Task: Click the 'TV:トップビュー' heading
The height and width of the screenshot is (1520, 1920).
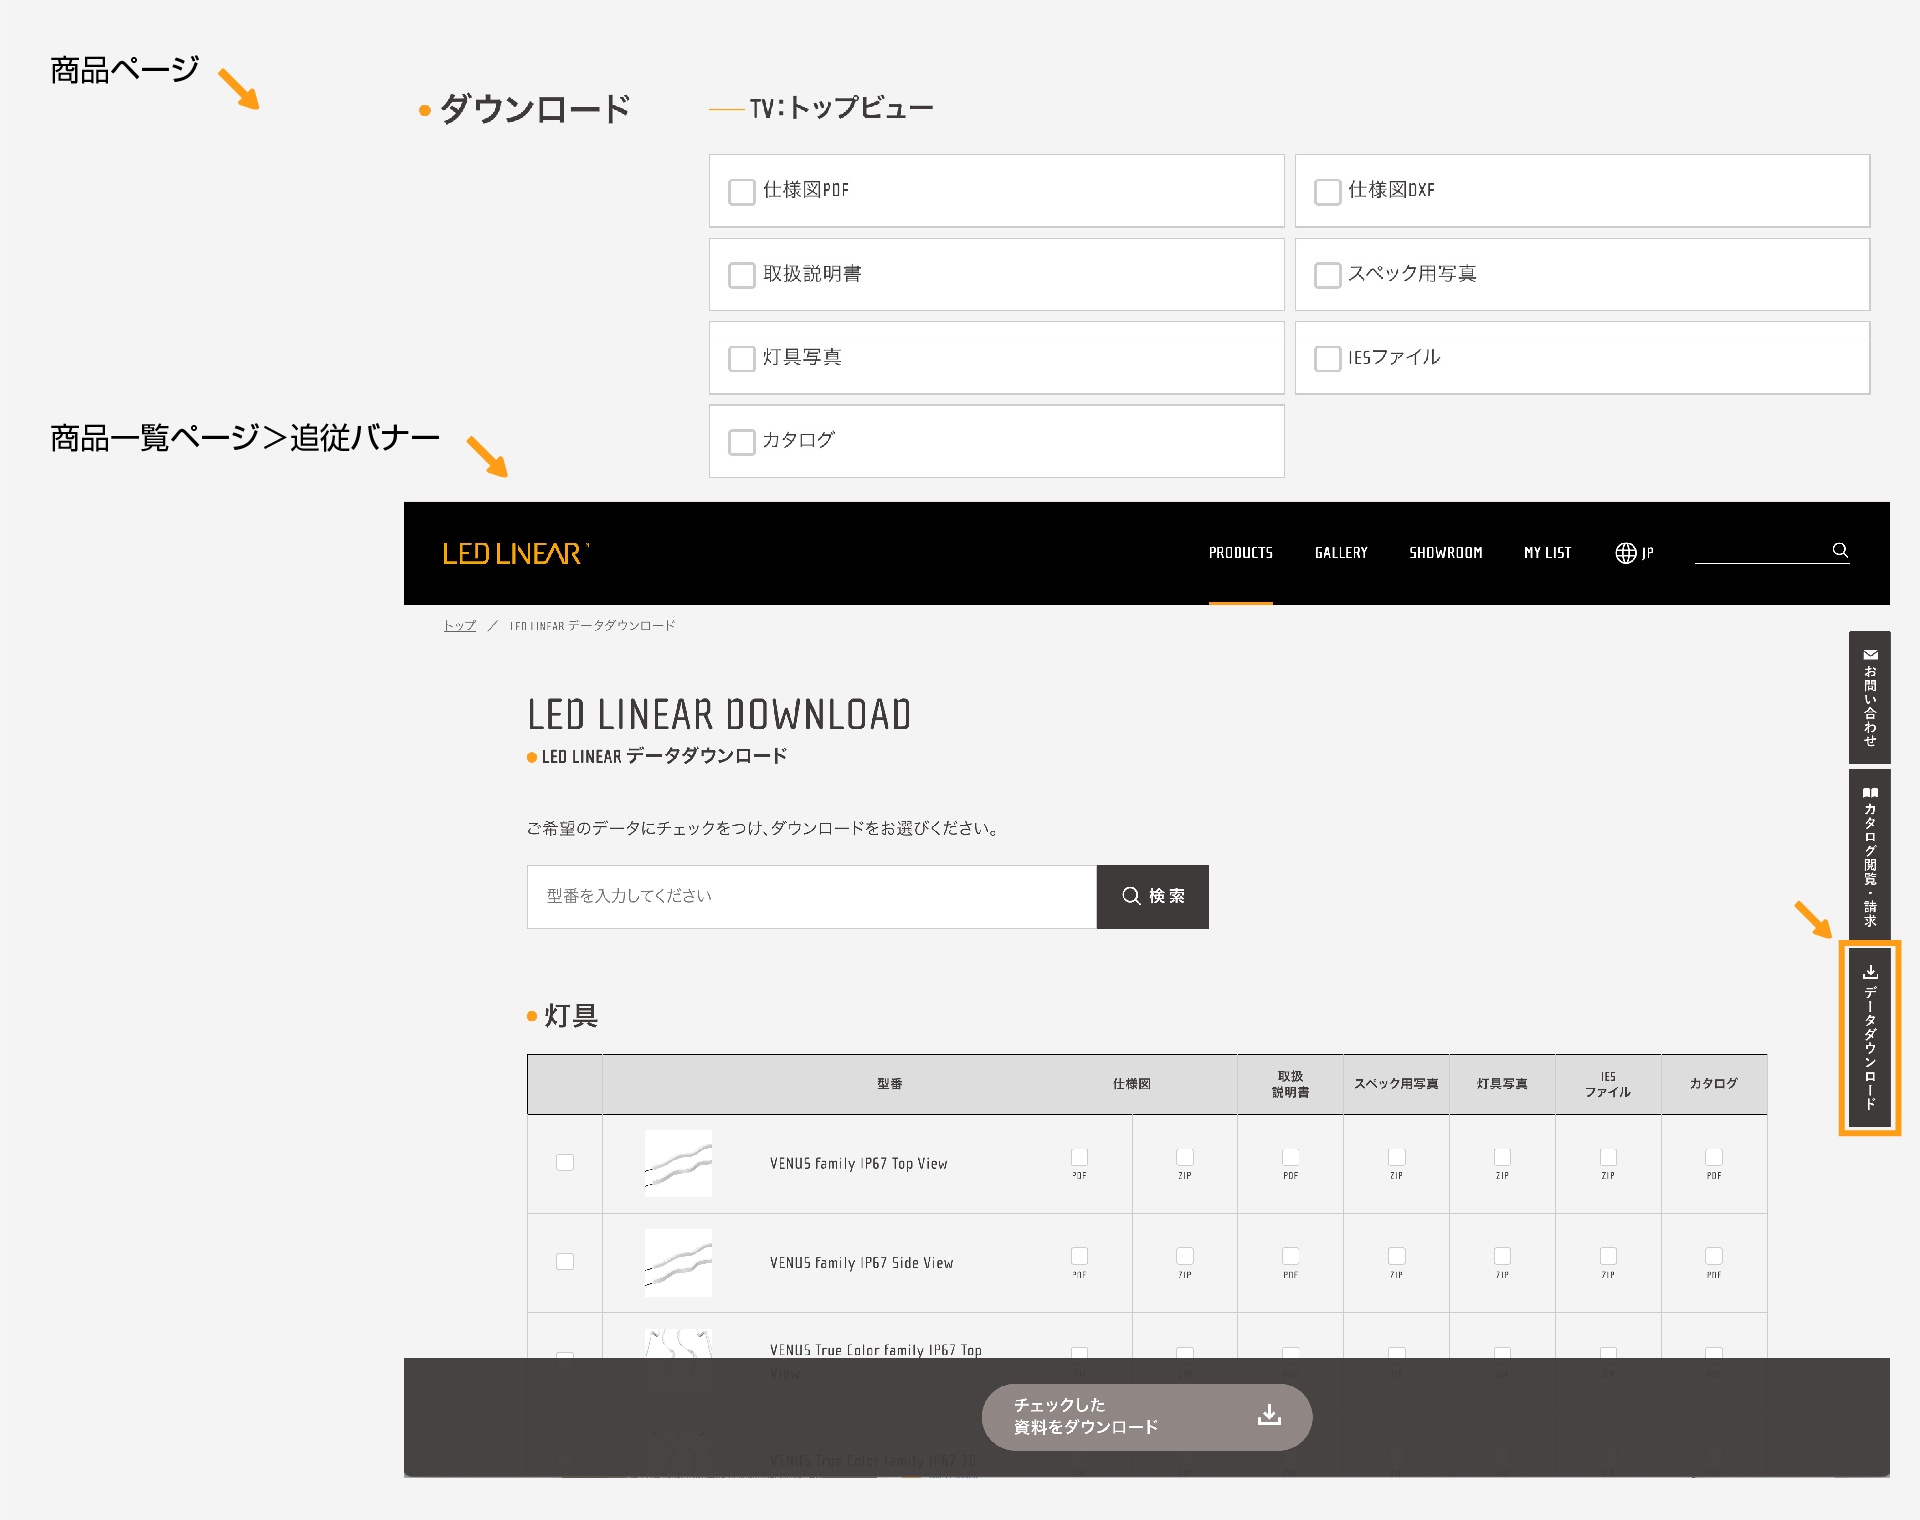Action: pyautogui.click(x=841, y=108)
